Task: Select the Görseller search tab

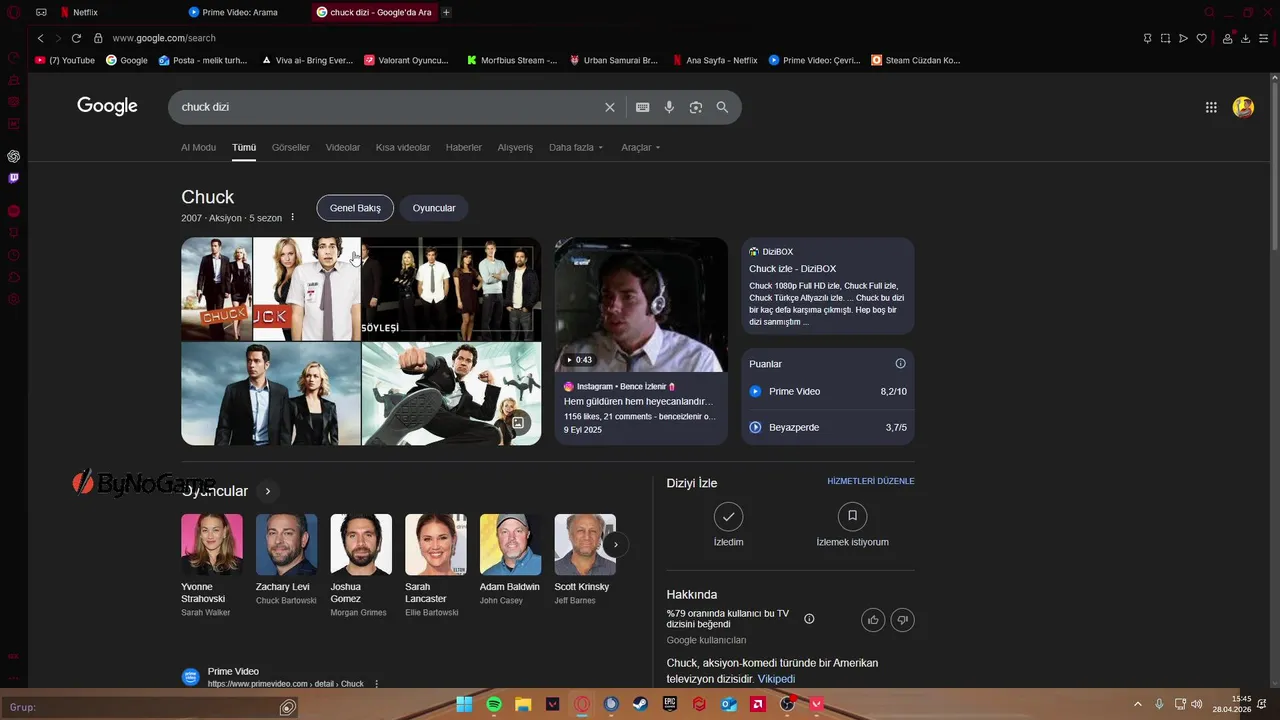Action: pos(291,147)
